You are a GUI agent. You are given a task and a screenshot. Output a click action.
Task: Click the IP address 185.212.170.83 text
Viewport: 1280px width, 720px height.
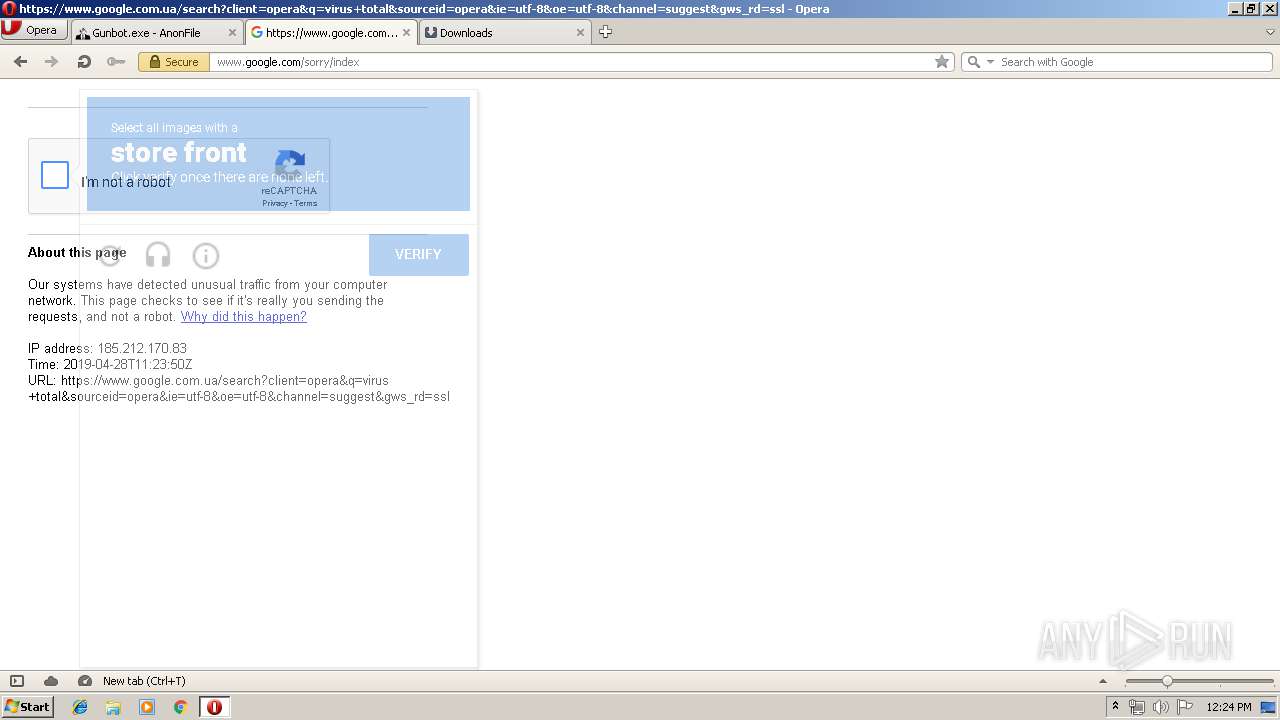(142, 348)
